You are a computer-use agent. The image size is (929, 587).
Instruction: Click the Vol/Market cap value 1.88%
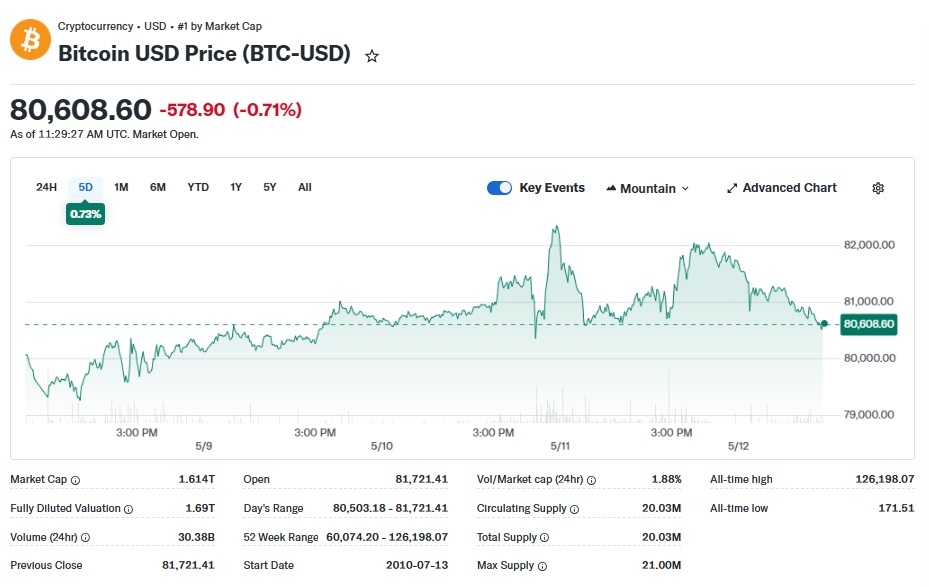pyautogui.click(x=667, y=479)
